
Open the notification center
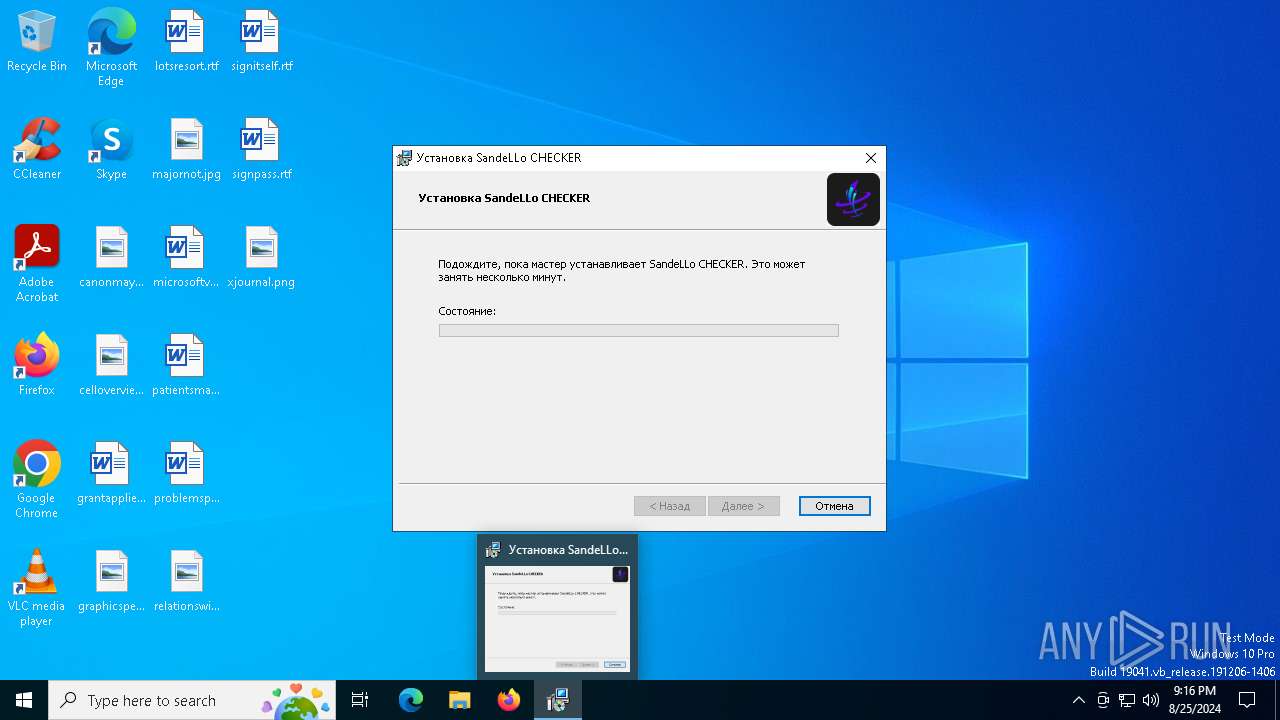[1247, 700]
